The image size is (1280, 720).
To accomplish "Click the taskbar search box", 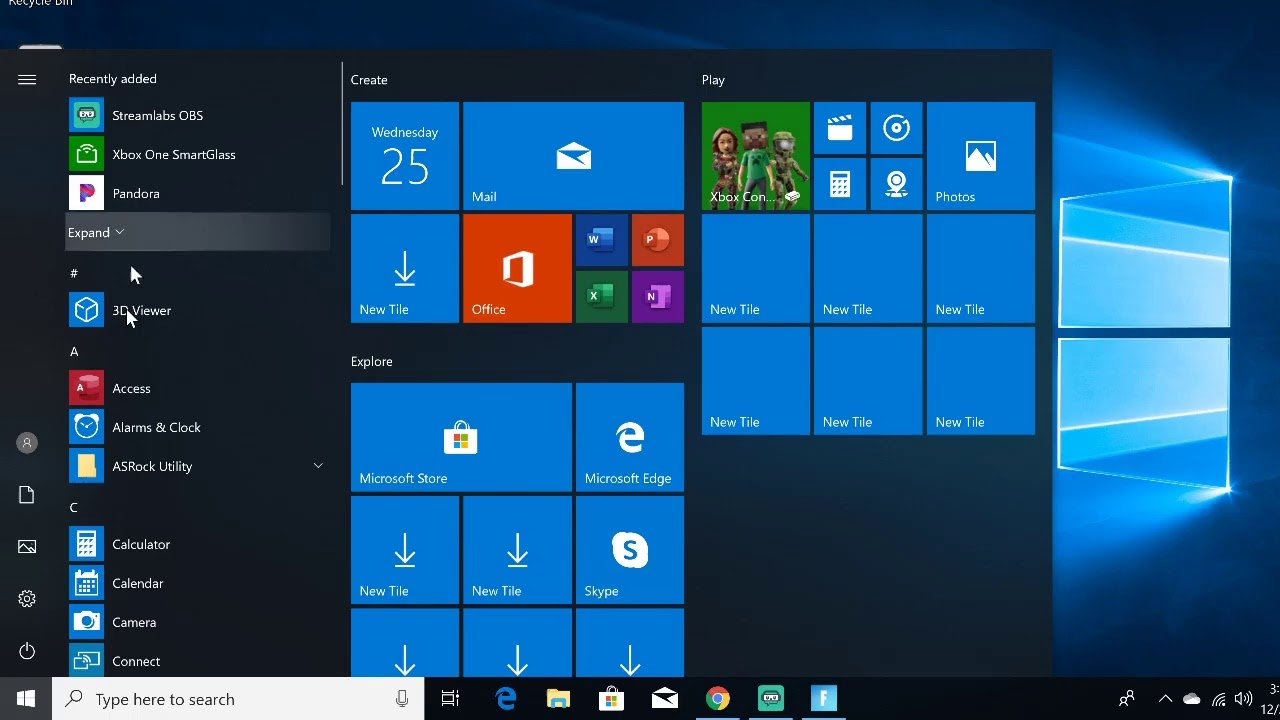I will coord(238,699).
